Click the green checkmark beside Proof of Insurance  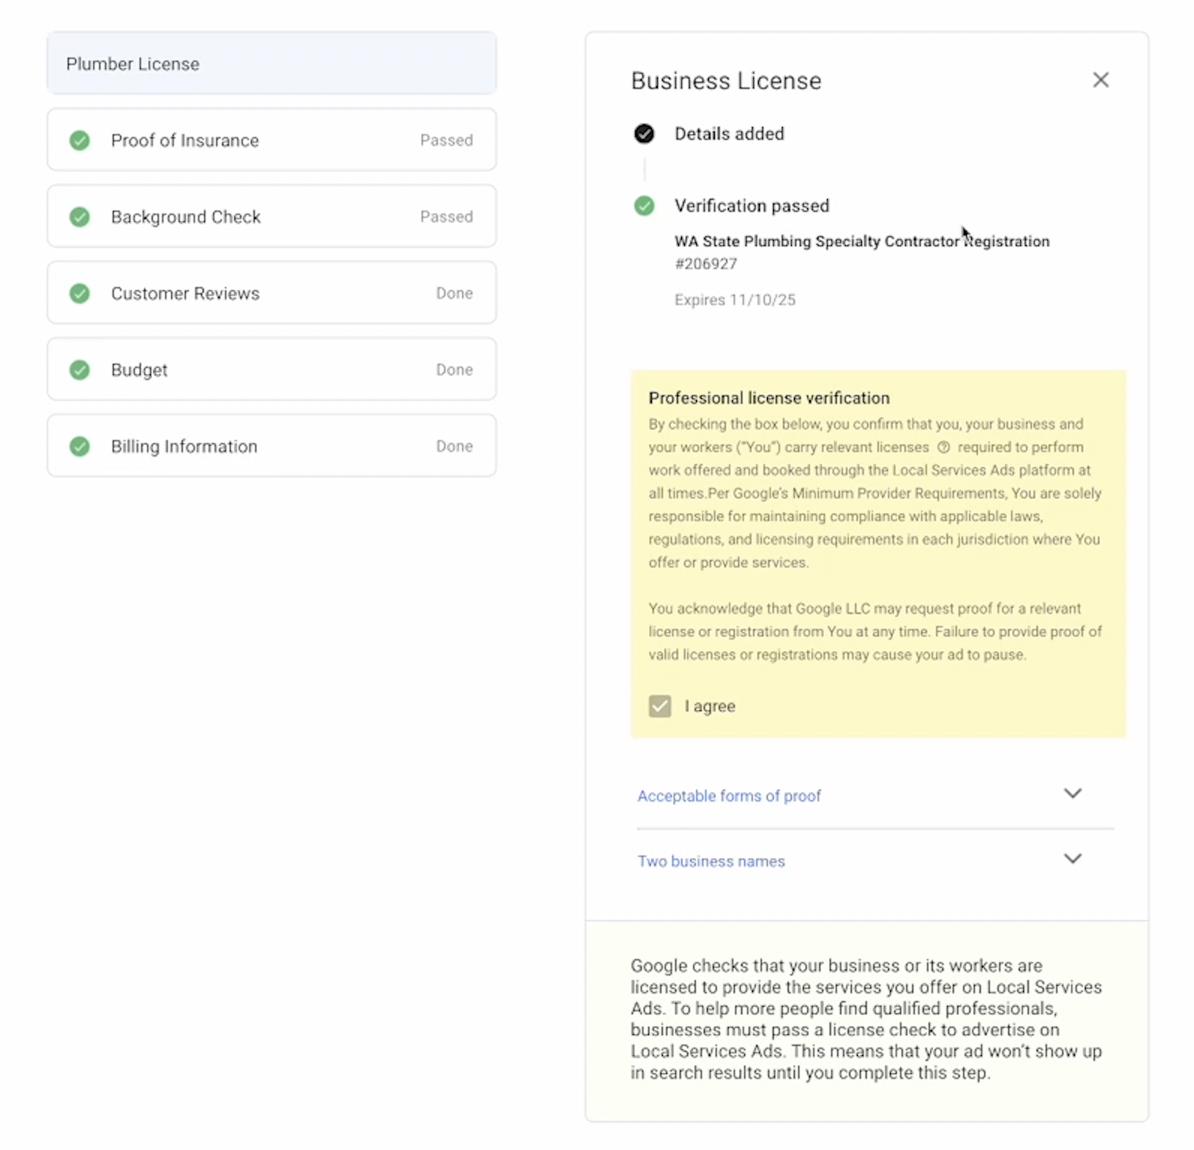click(x=79, y=141)
